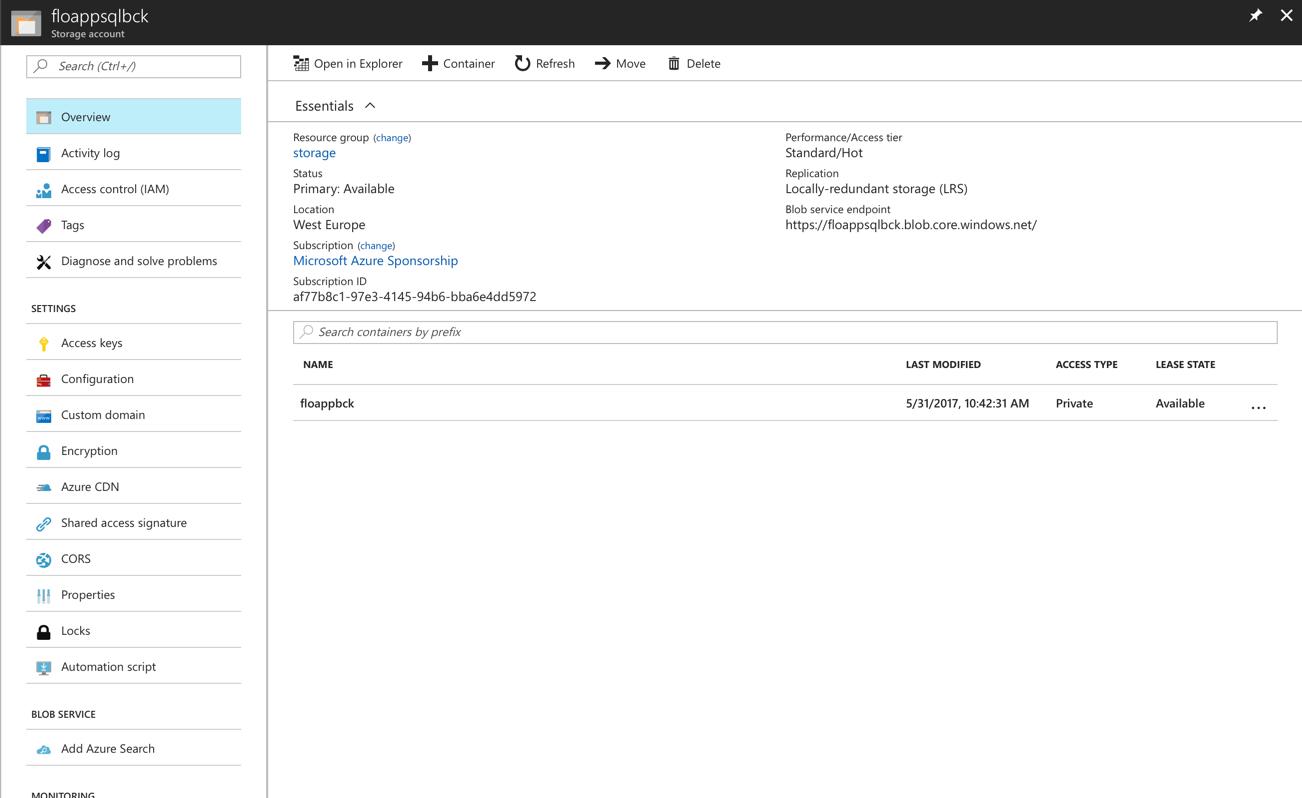
Task: Click the Configuration toolbox icon
Action: (44, 379)
